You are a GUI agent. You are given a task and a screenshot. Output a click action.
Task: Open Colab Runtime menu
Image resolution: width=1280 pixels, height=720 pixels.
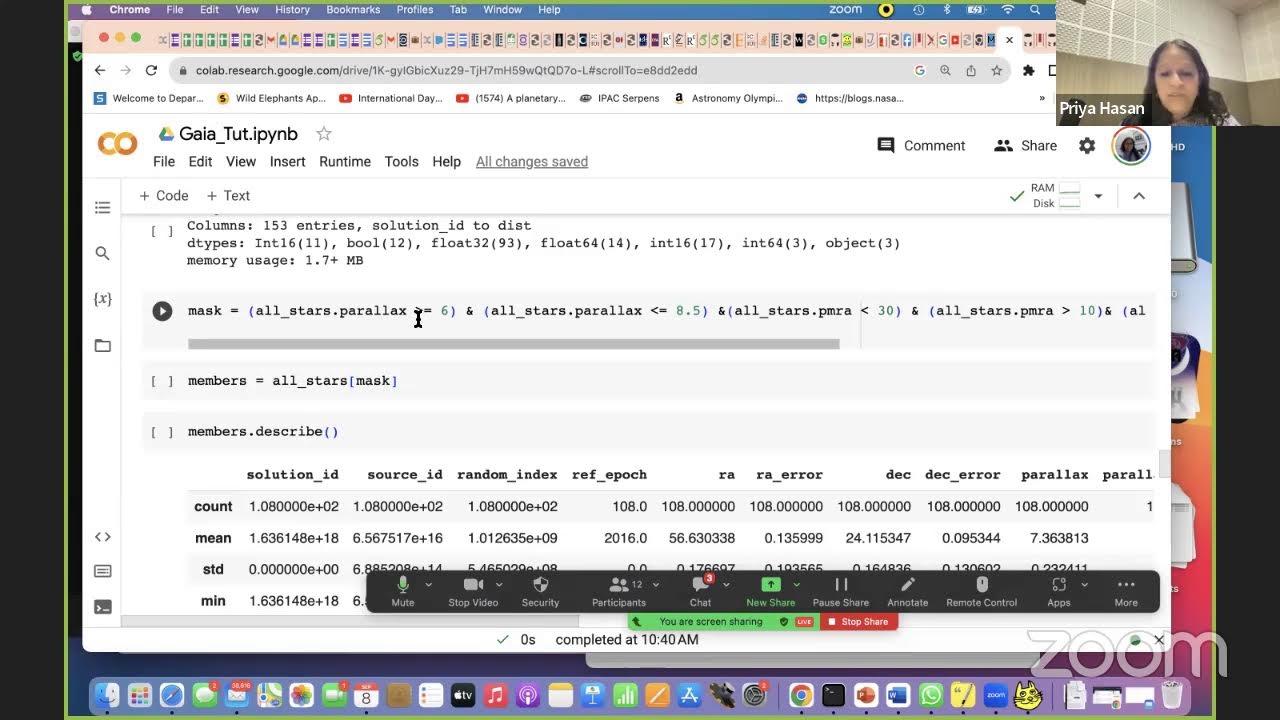coord(345,162)
